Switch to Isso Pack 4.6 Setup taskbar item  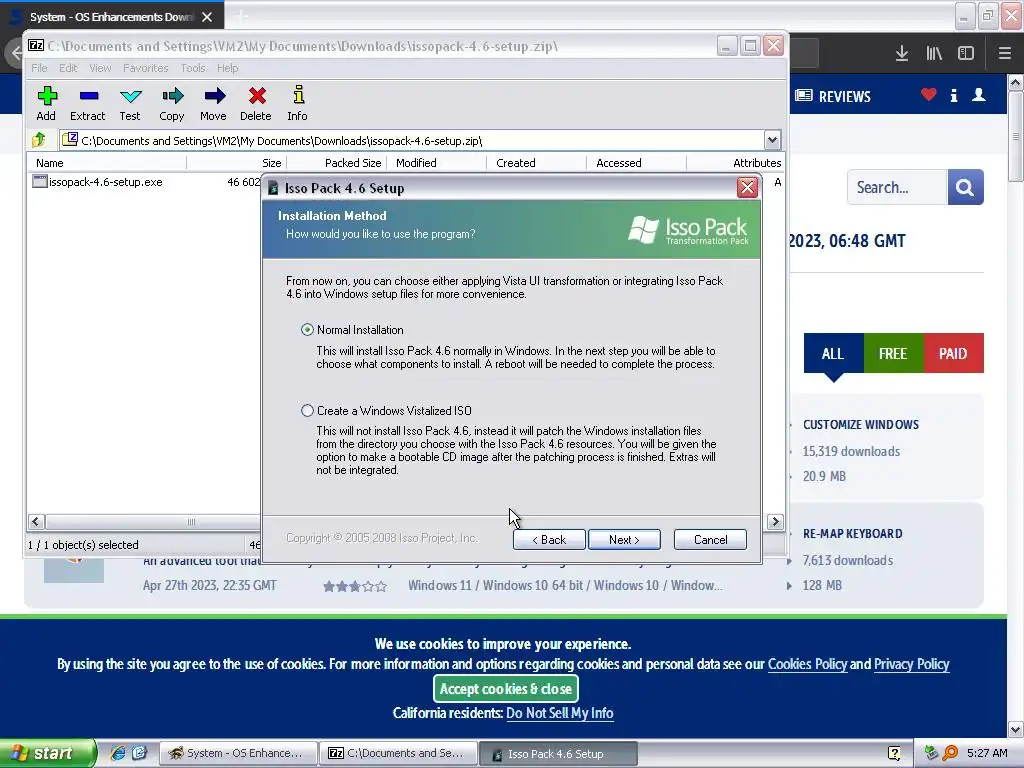558,753
